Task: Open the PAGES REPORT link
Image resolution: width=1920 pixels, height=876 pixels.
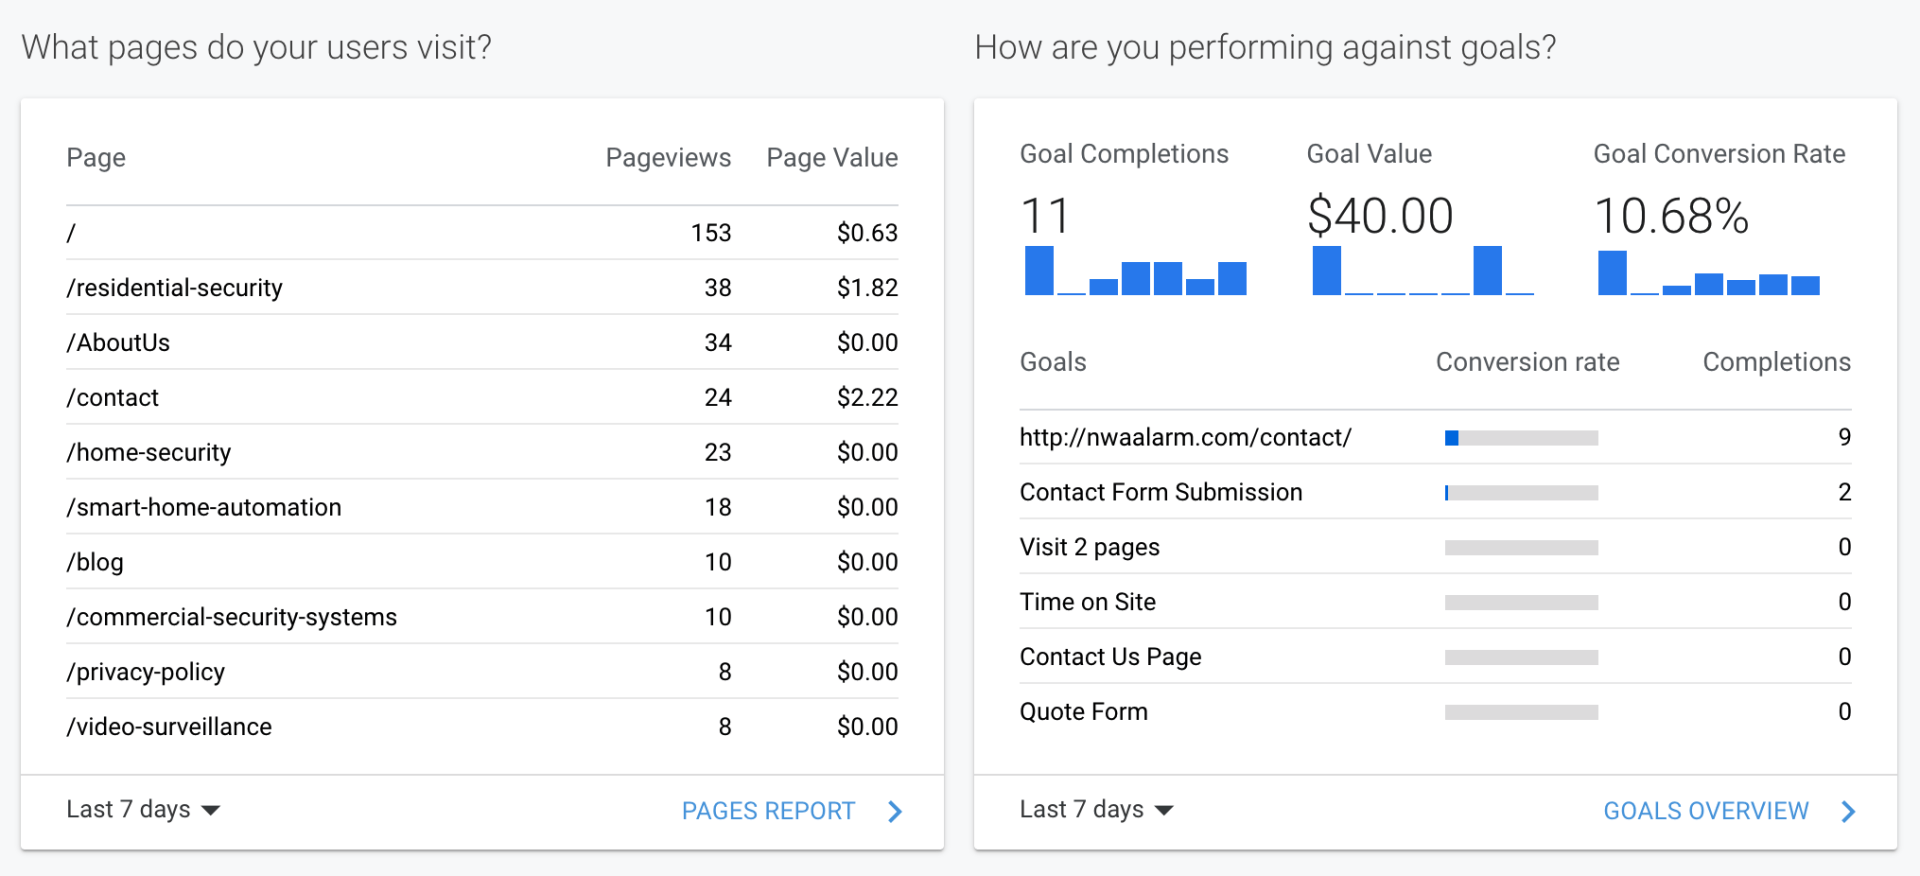Action: click(768, 811)
